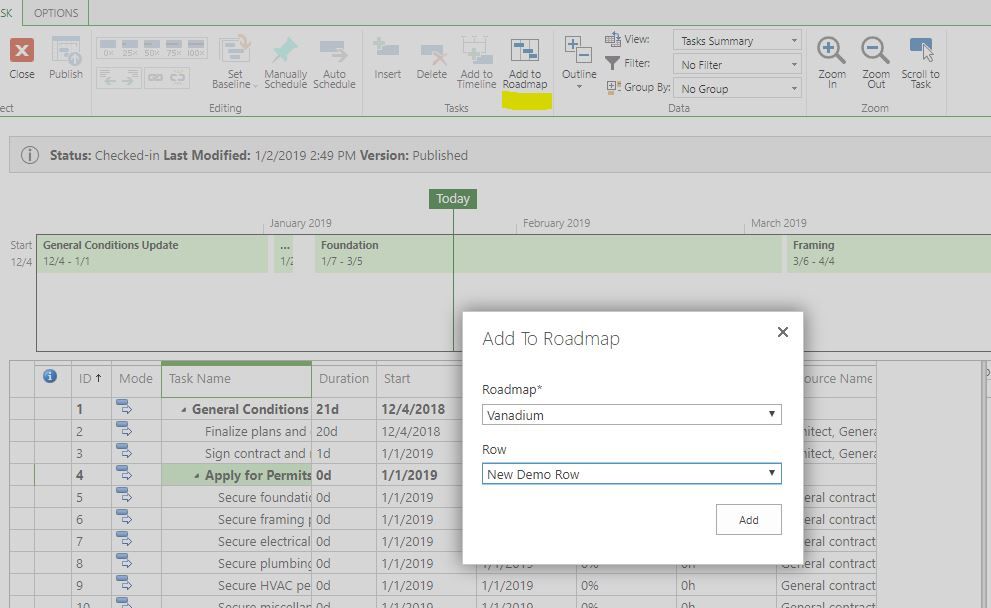Click the Mode column header
The height and width of the screenshot is (608, 991).
coord(136,379)
